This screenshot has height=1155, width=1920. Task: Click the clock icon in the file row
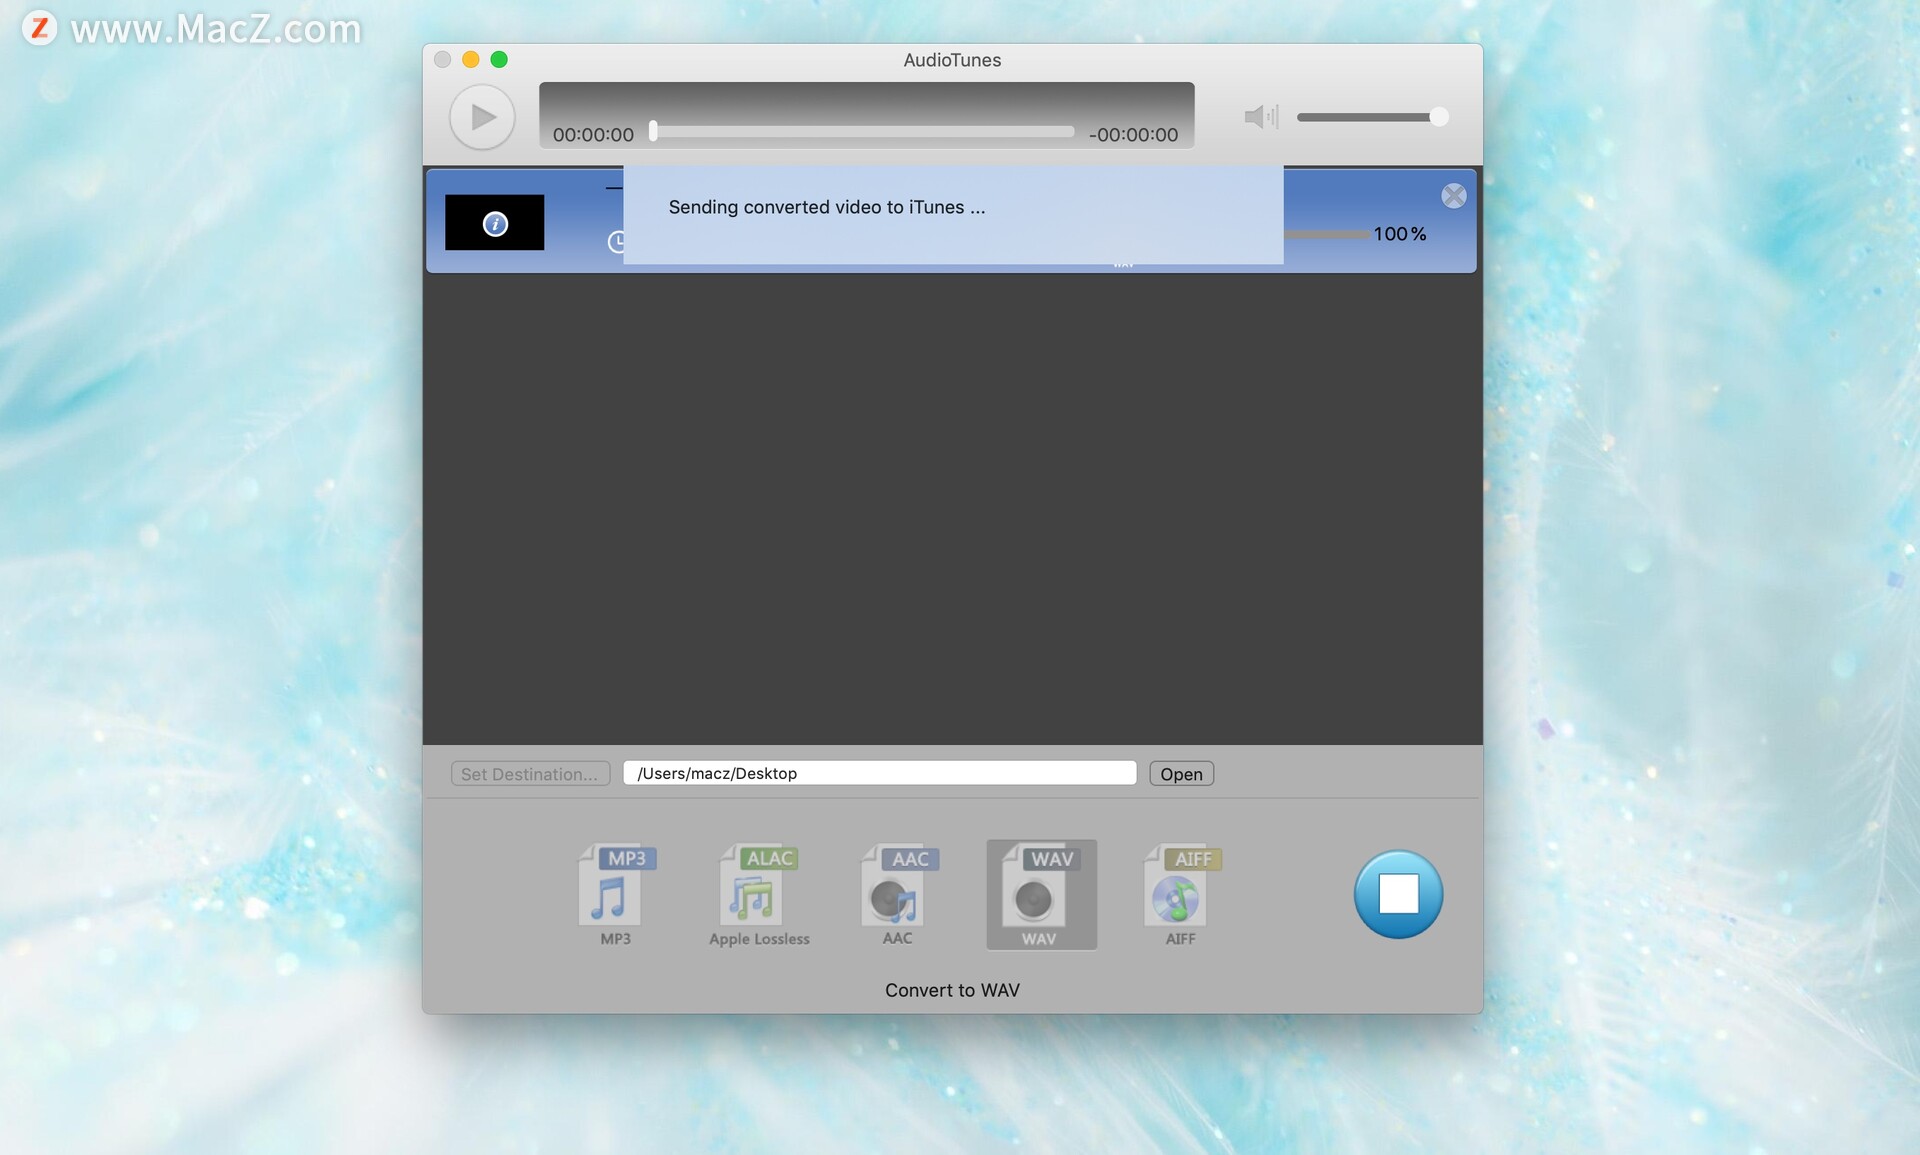click(x=618, y=242)
